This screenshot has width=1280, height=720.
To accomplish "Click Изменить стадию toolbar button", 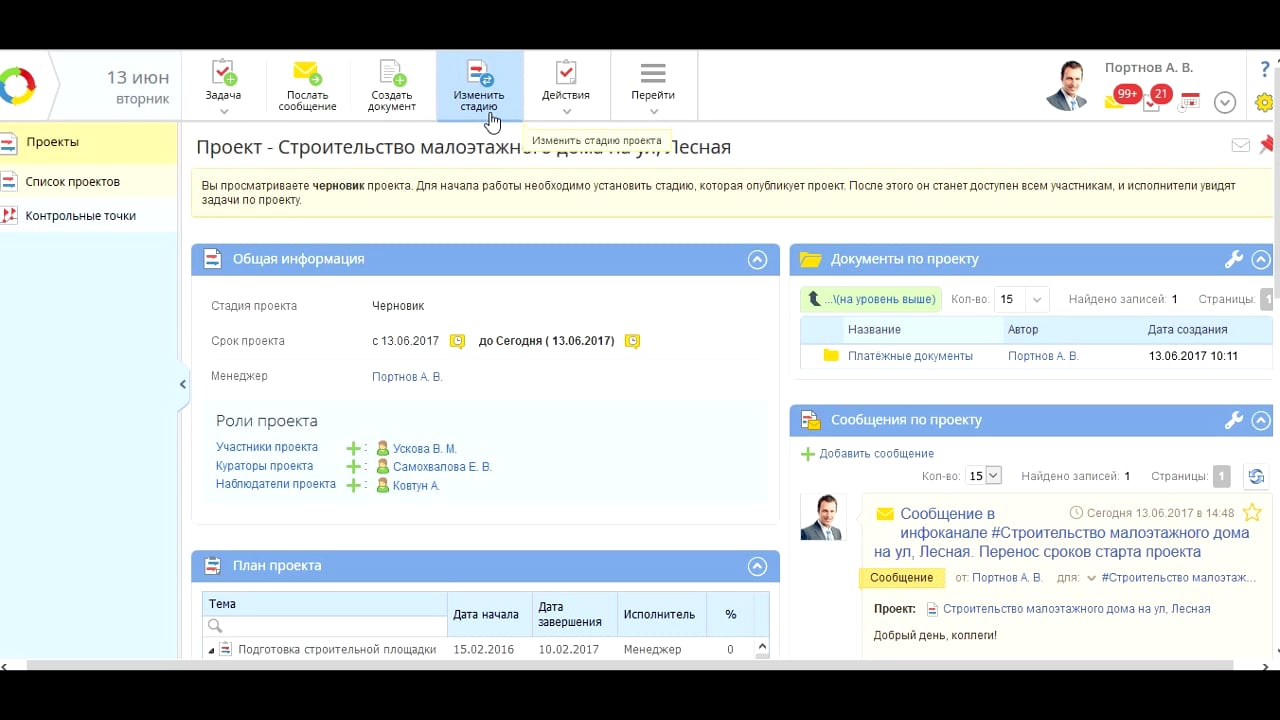I will coord(479,85).
